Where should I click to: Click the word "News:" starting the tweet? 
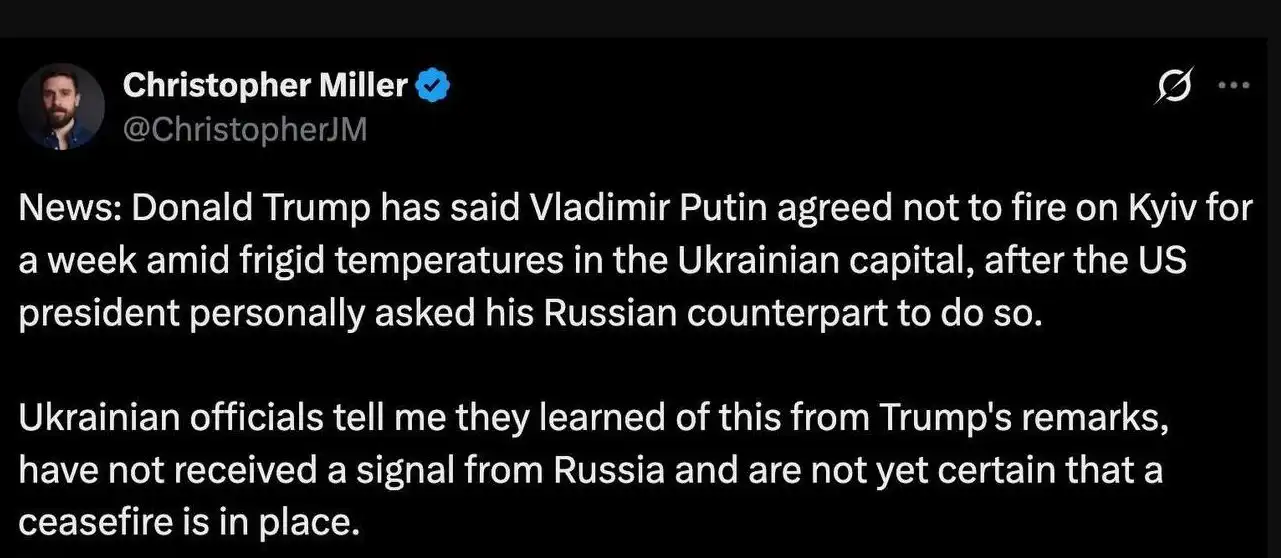tap(70, 210)
